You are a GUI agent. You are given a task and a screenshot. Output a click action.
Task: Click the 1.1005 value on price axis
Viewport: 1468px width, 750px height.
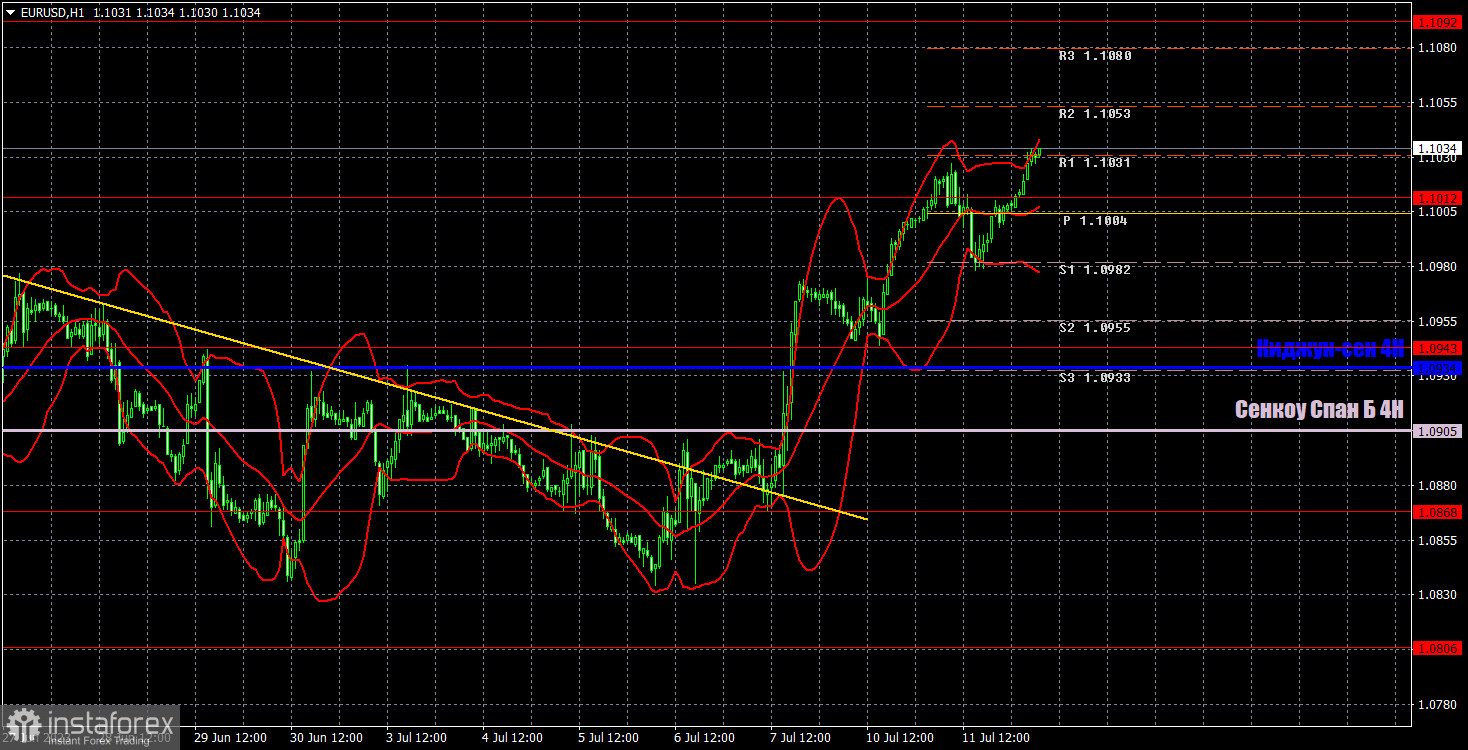[x=1438, y=212]
